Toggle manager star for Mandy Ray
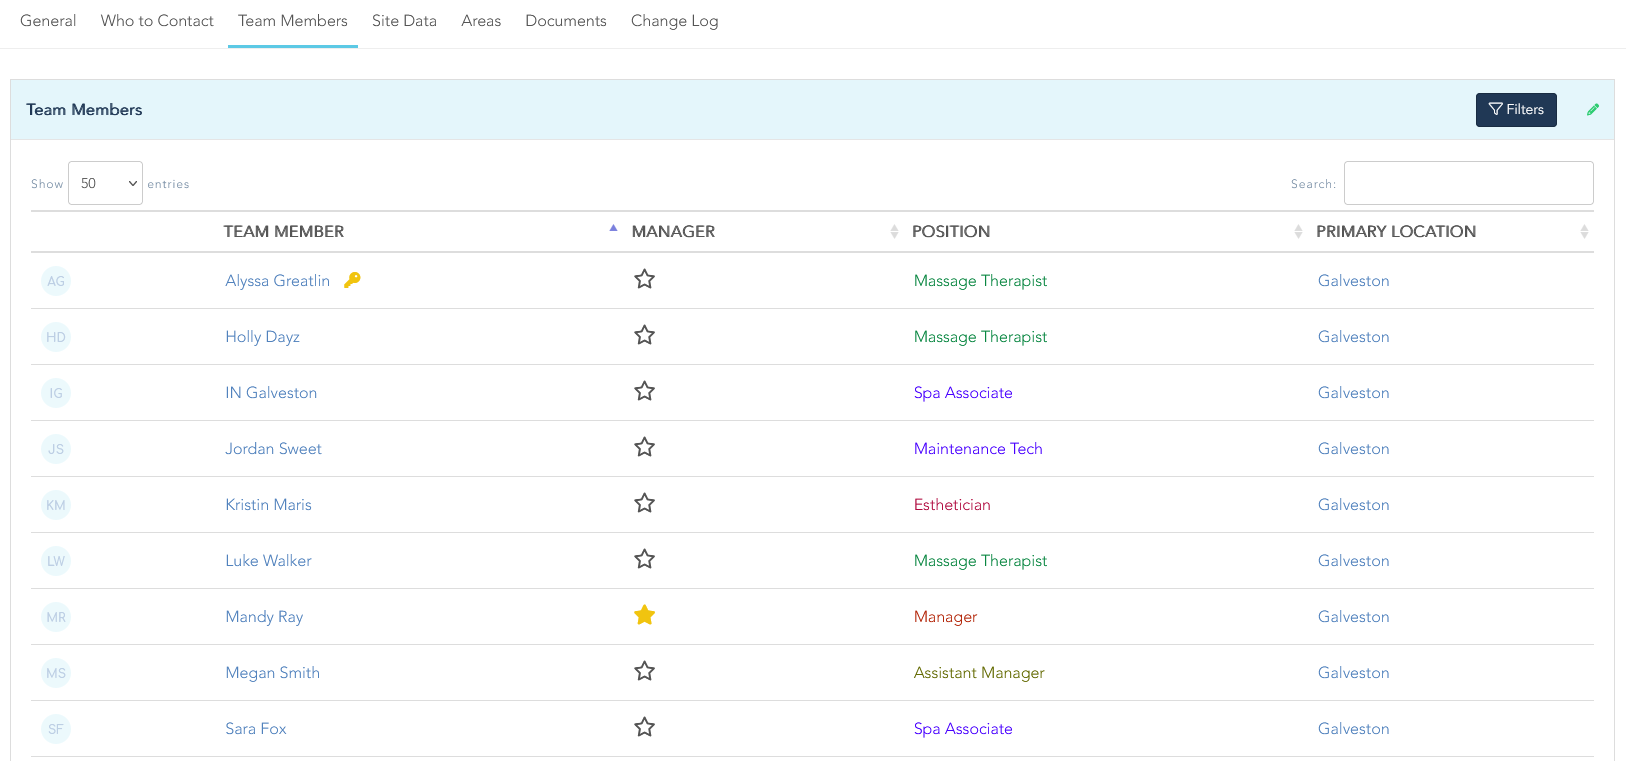Viewport: 1626px width, 761px height. pos(644,616)
